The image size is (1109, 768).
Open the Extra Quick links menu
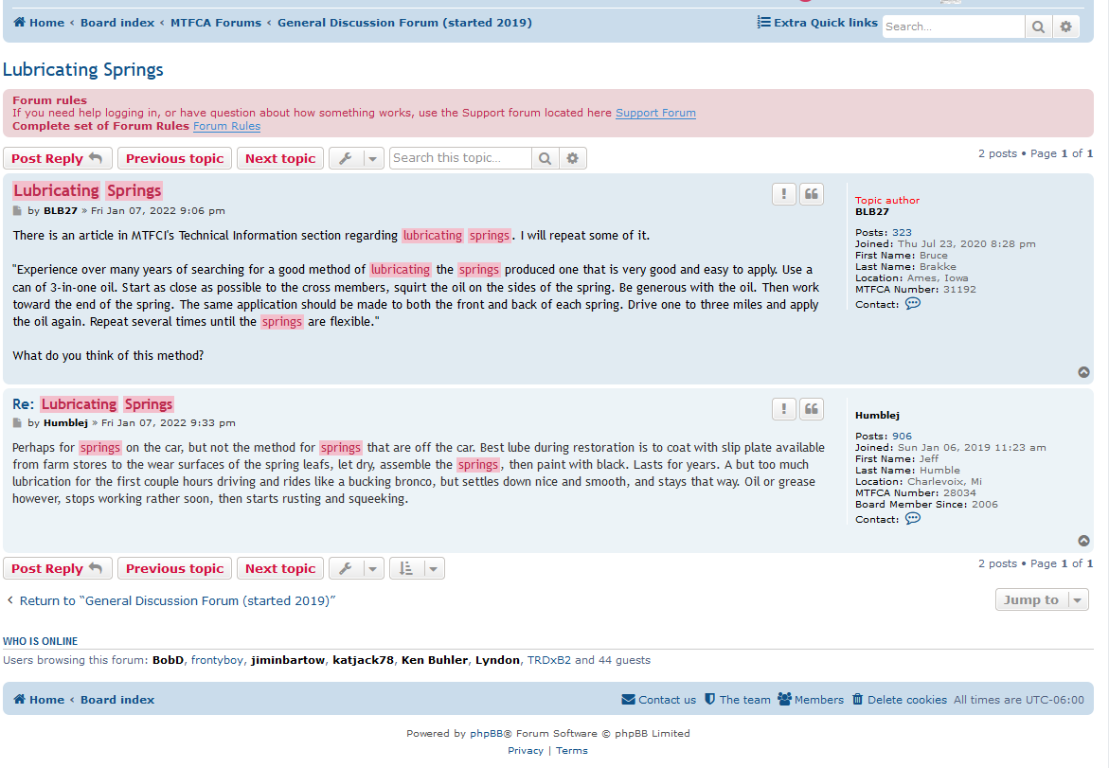point(817,22)
